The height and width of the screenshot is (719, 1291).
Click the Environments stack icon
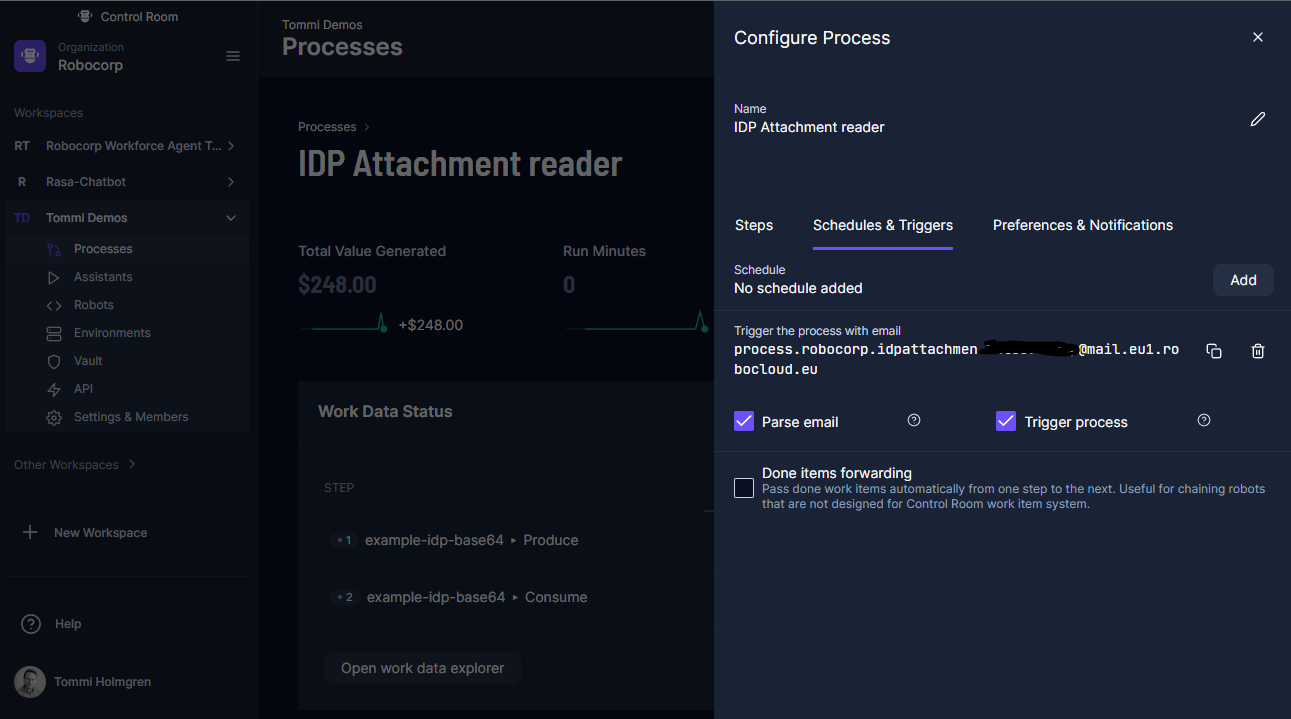point(54,333)
